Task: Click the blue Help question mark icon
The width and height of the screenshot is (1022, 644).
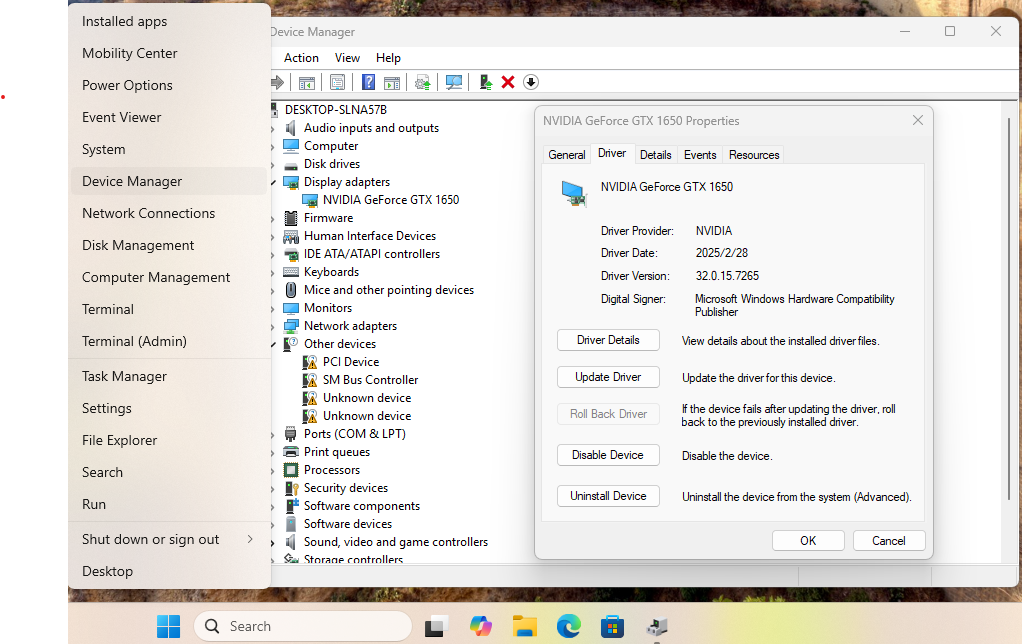Action: pyautogui.click(x=368, y=82)
